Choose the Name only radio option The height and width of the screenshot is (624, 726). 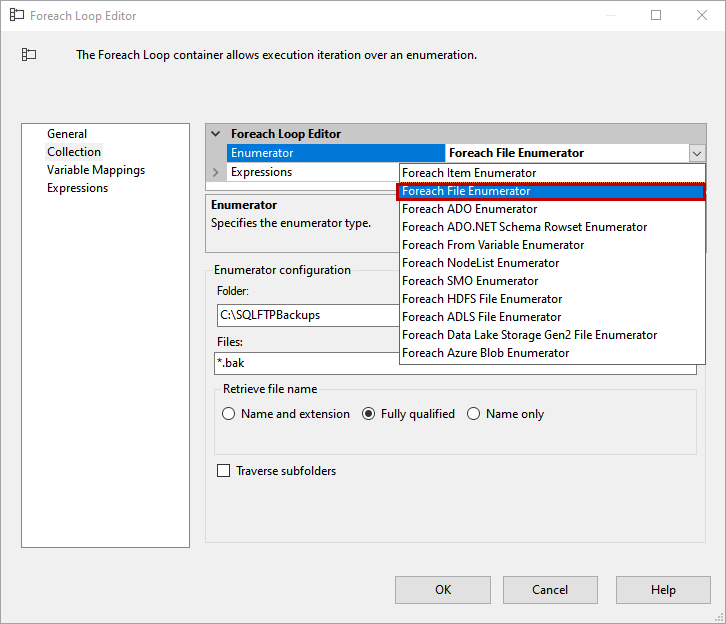coord(474,414)
